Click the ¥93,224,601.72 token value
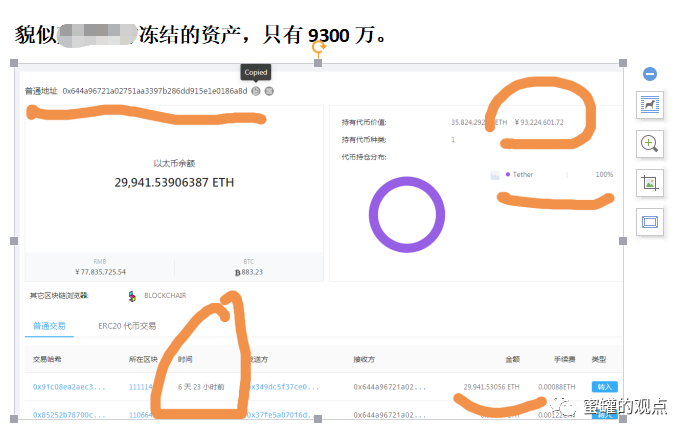The width and height of the screenshot is (690, 437). 539,122
